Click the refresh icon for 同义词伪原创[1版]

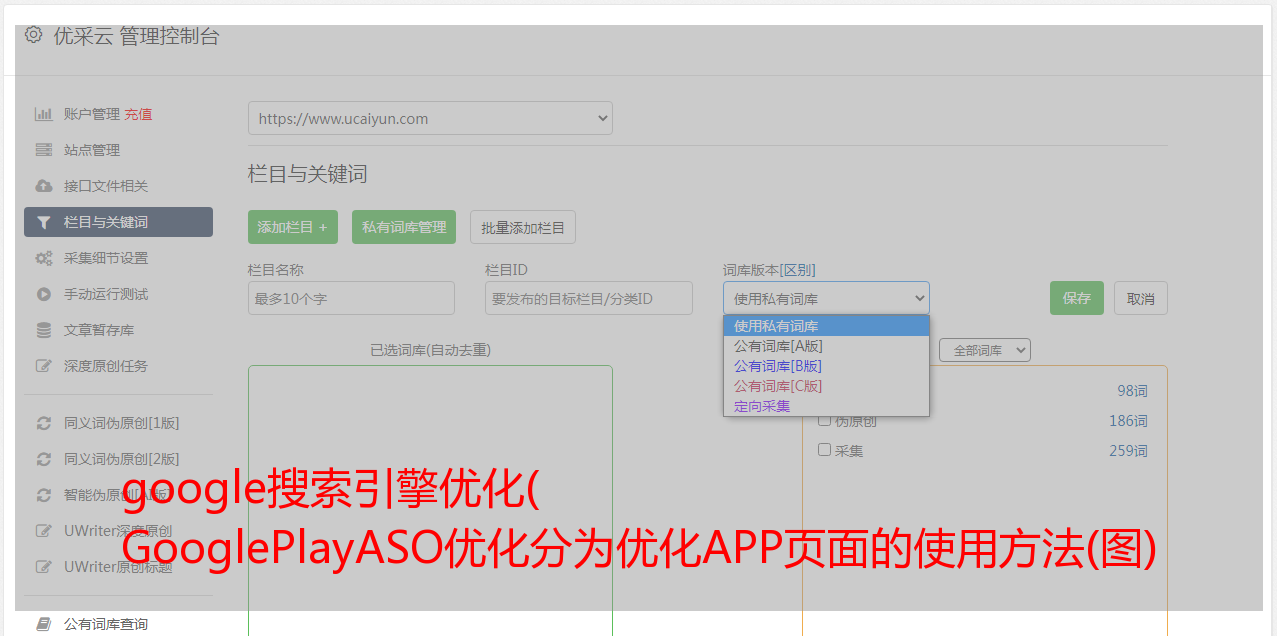[x=44, y=423]
